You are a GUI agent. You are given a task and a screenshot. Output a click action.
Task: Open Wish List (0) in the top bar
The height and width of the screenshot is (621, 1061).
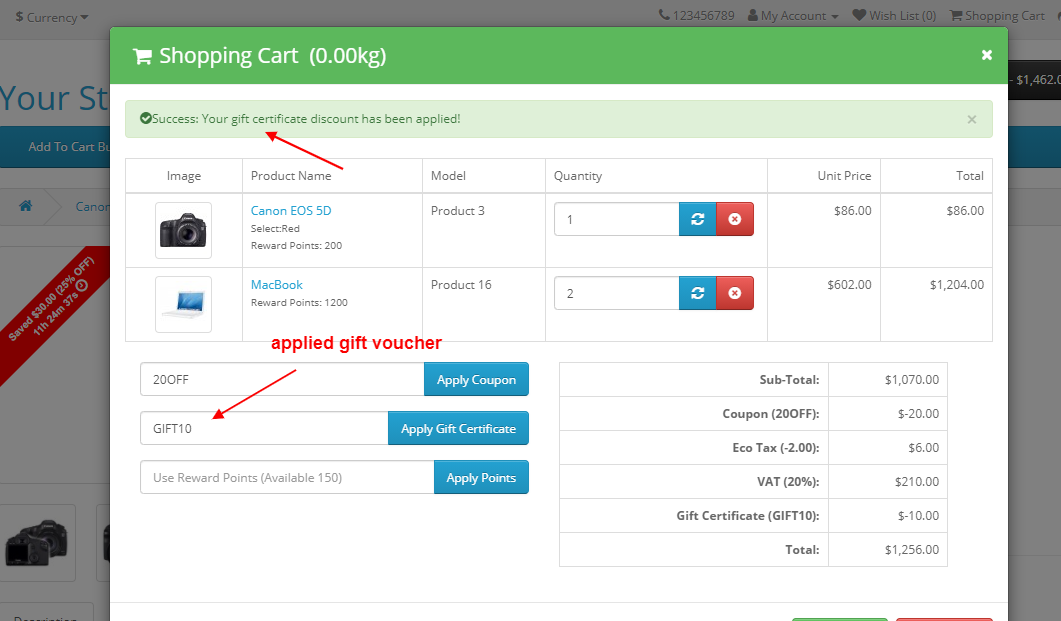[895, 15]
